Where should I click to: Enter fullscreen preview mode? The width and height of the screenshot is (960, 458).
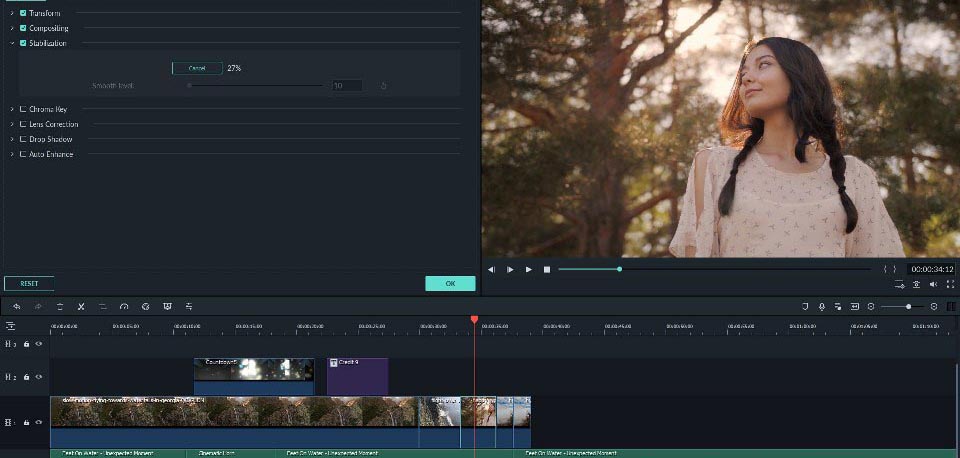tap(950, 284)
